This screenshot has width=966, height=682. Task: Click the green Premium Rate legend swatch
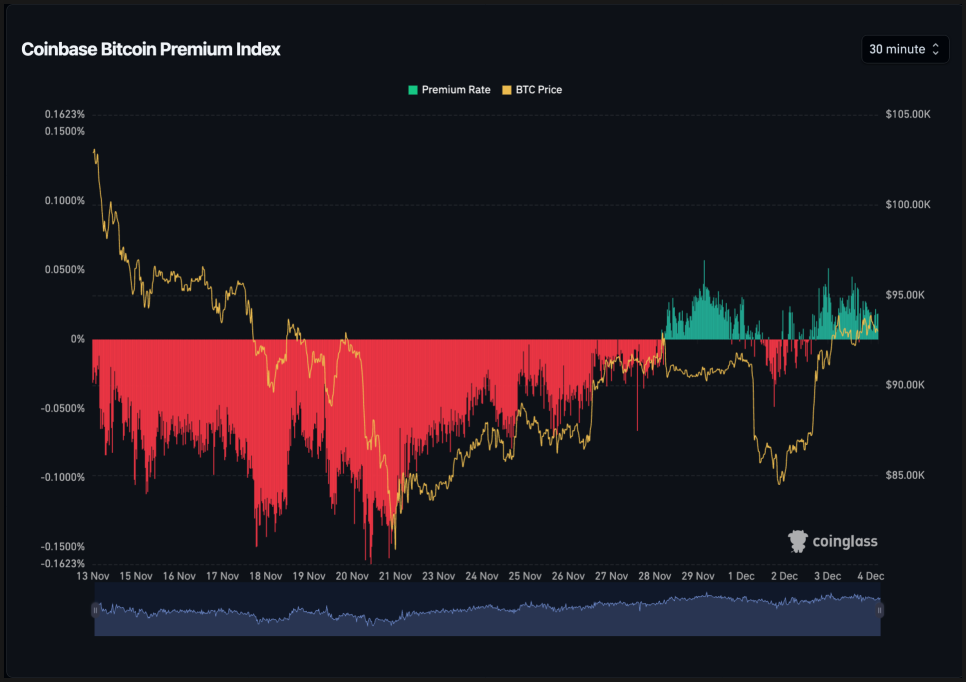(x=412, y=90)
